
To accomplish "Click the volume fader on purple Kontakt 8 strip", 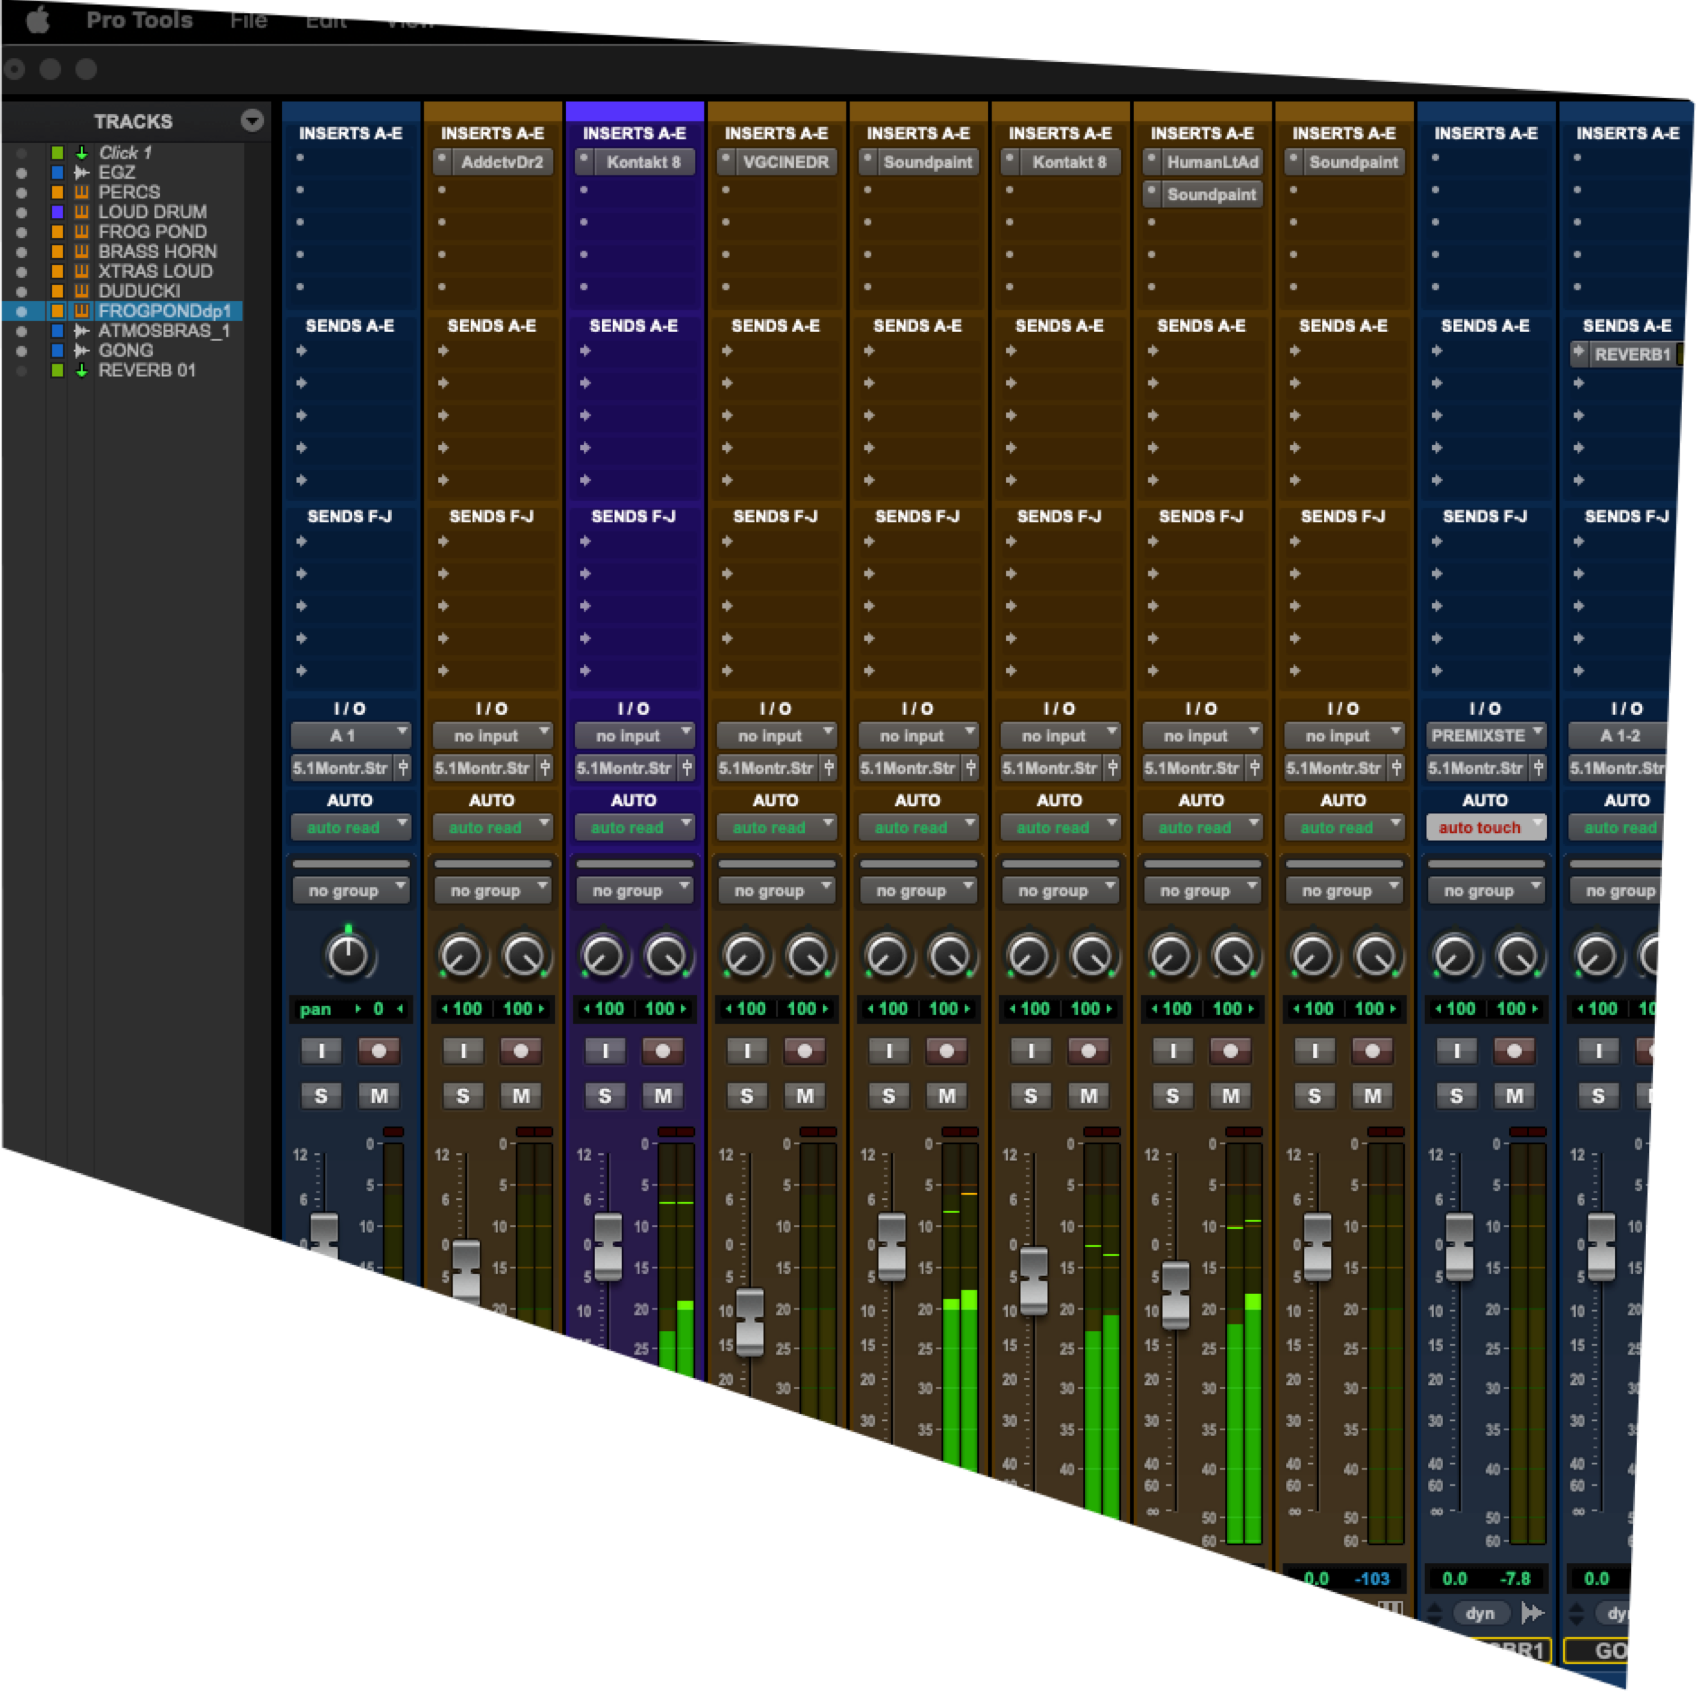I will click(608, 1246).
